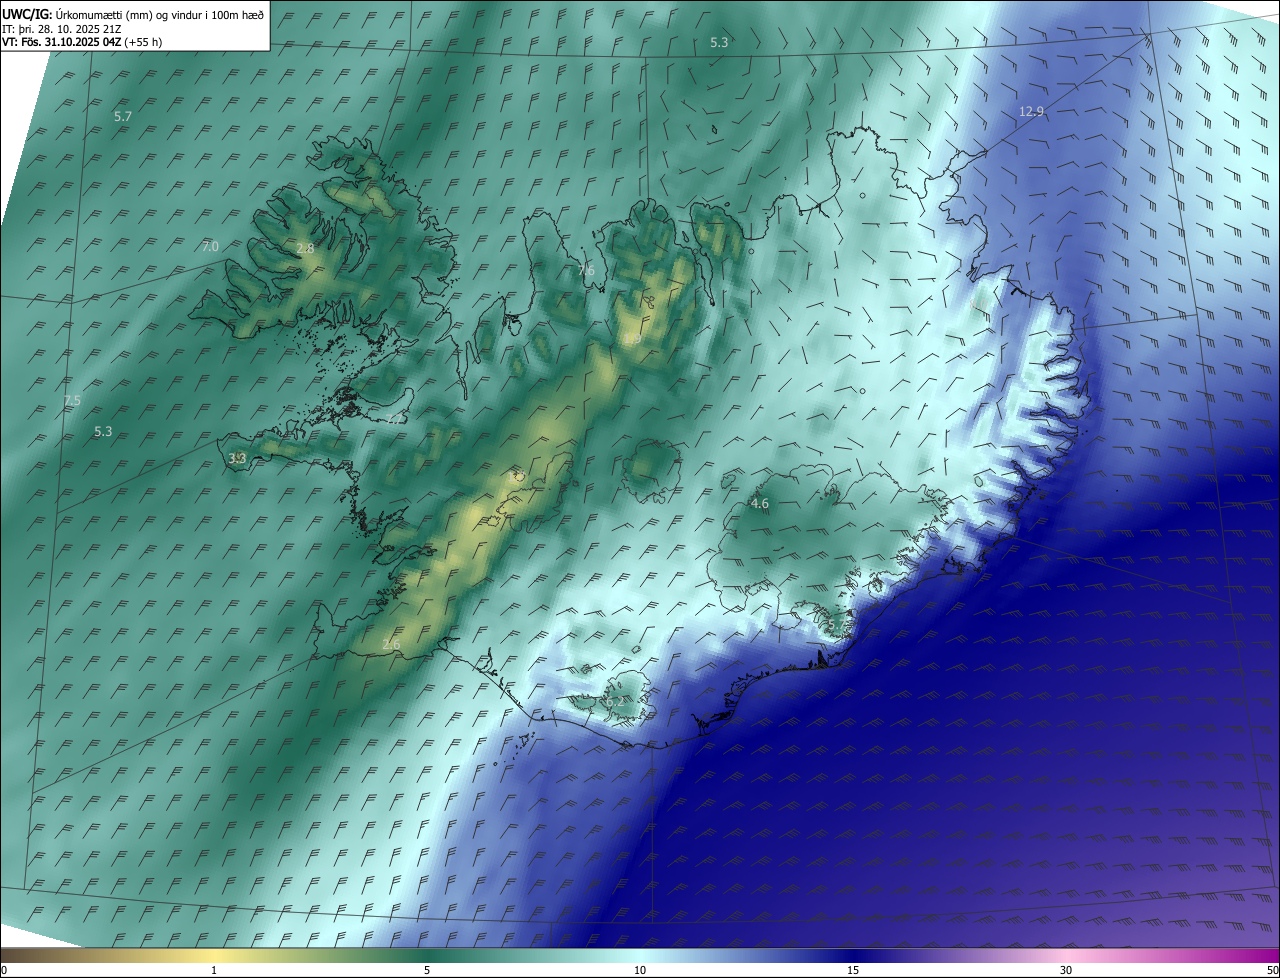Click the 7.6 value in north Iceland
This screenshot has height=978, width=1280.
587,270
